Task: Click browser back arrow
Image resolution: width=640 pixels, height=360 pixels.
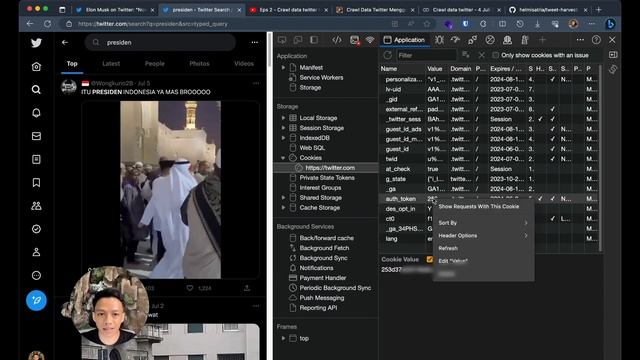Action: pyautogui.click(x=30, y=24)
